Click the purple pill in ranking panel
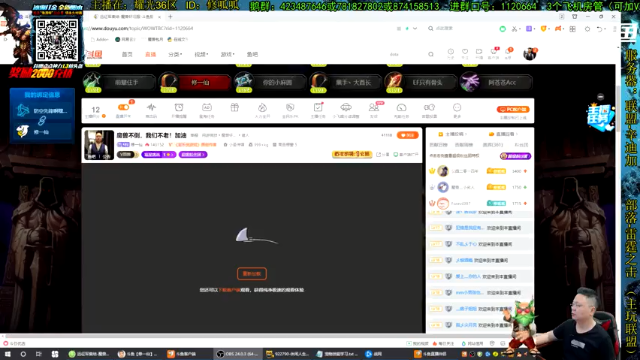The height and width of the screenshot is (360, 640). (515, 156)
